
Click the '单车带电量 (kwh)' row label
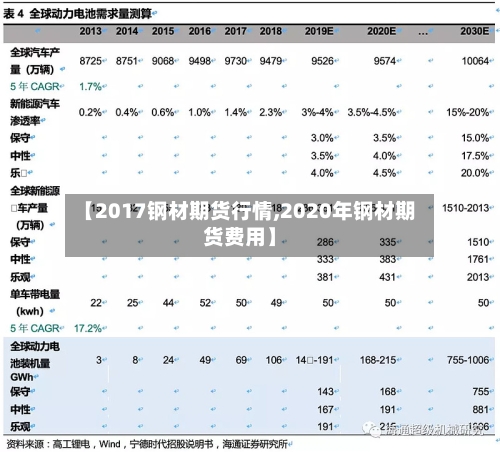click(35, 303)
